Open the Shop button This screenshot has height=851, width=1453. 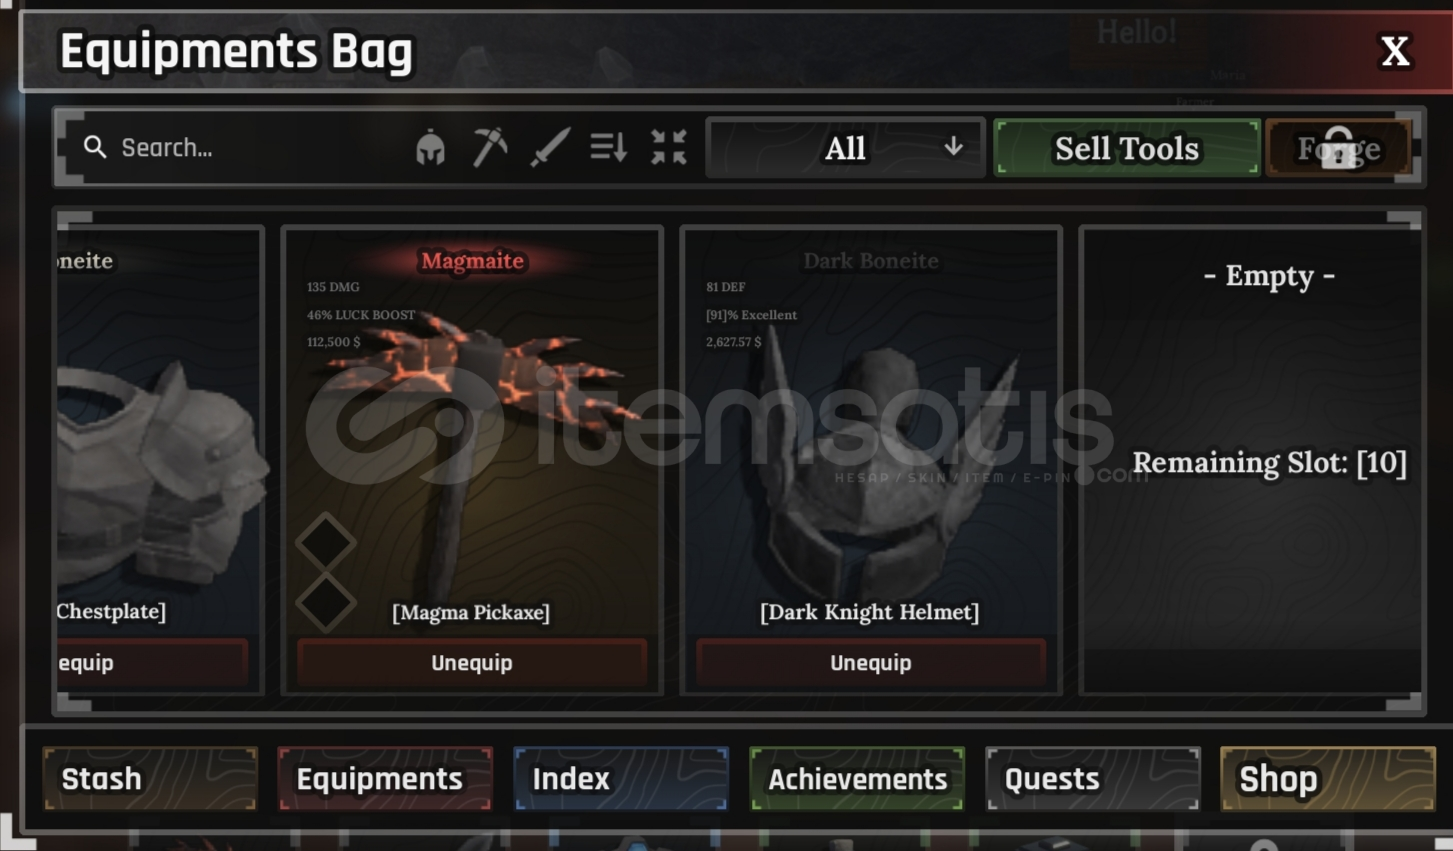tap(1328, 778)
